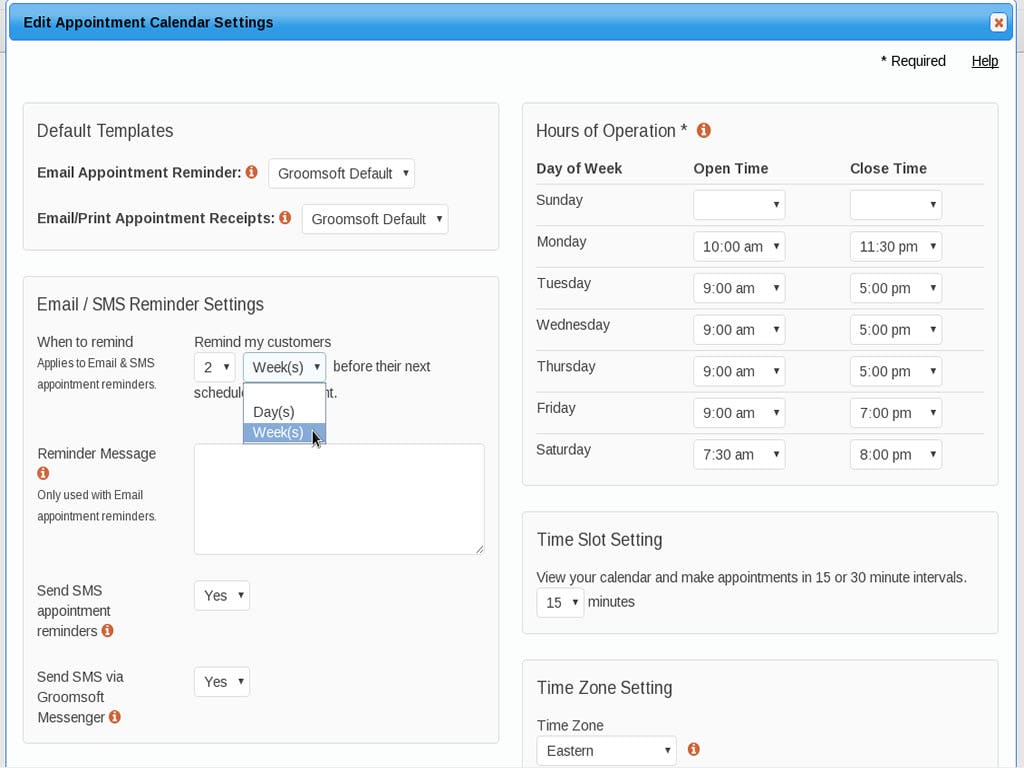This screenshot has width=1024, height=768.
Task: Click the info icon next to Hours of Operation
Action: coord(703,130)
